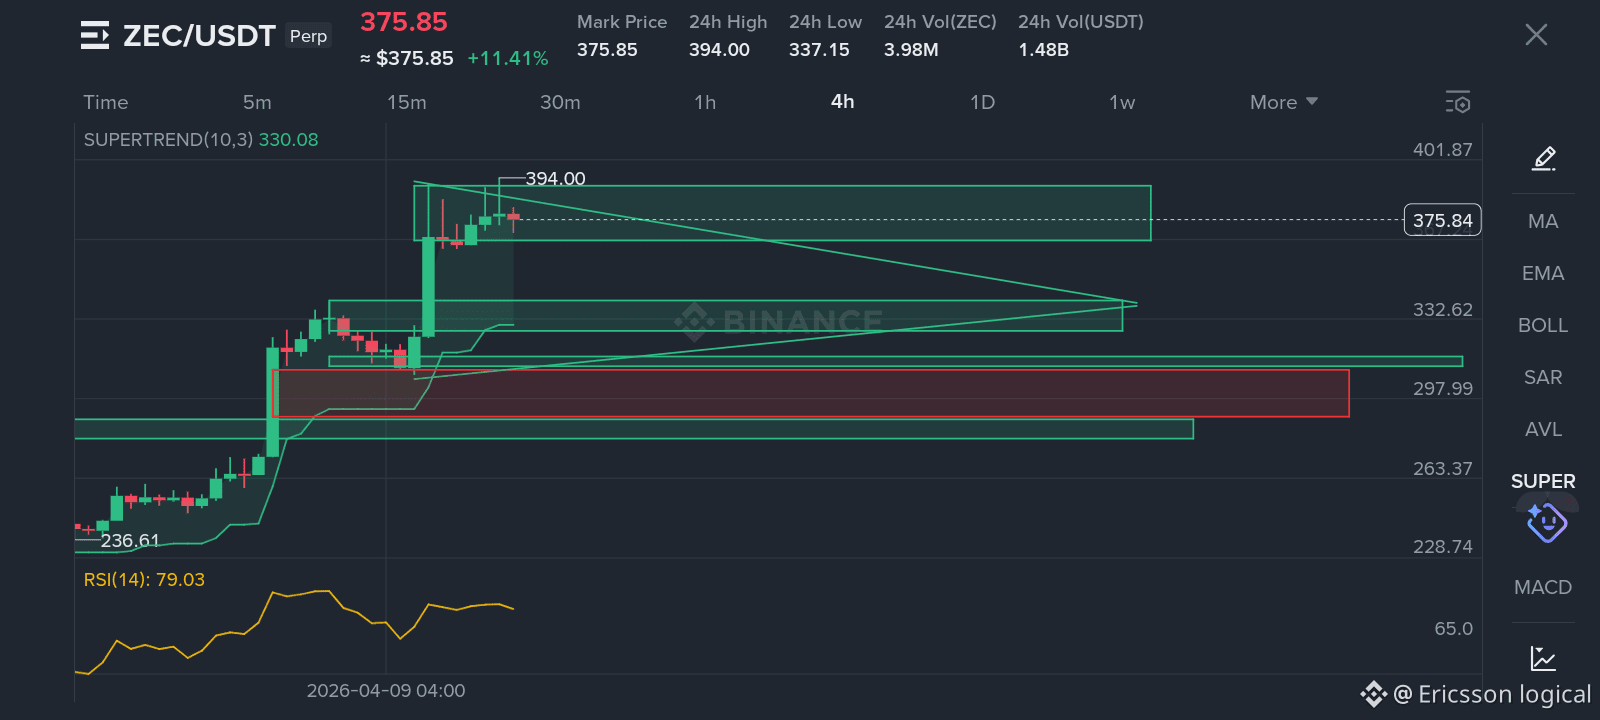Click the RSI(14): 79.03 label
This screenshot has height=720, width=1600.
[144, 580]
